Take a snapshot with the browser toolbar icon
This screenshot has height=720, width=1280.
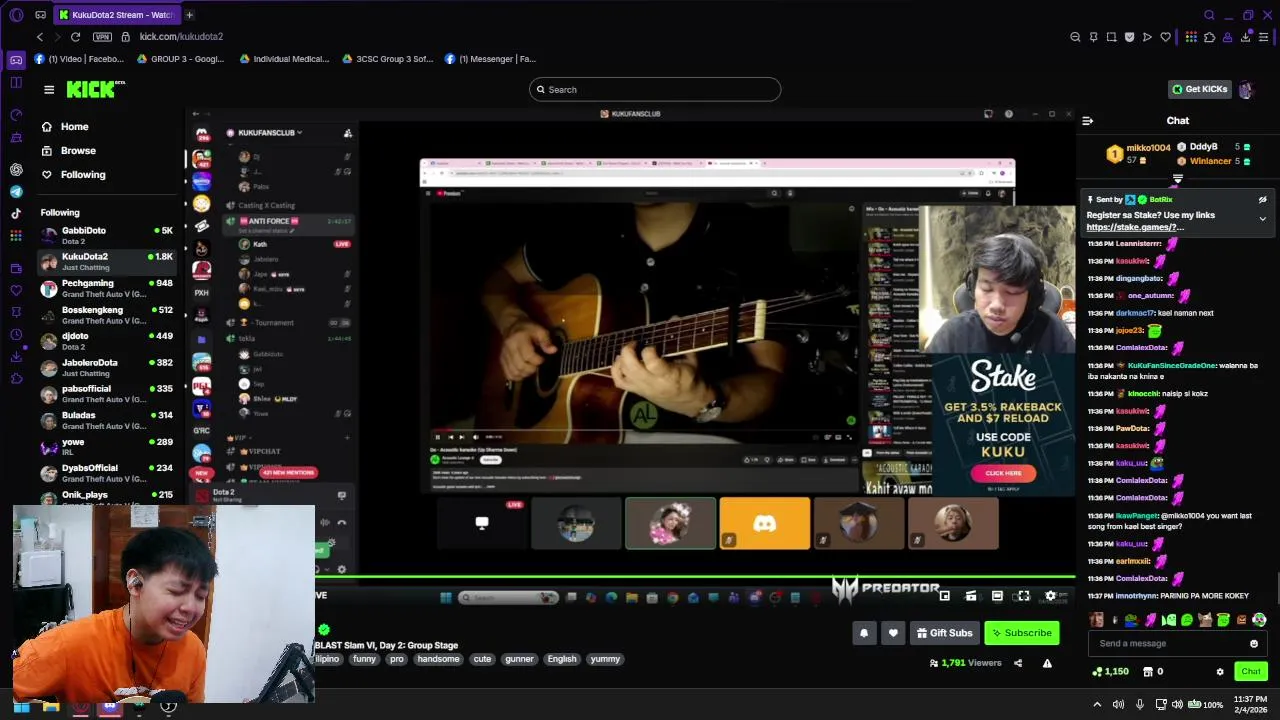[x=1111, y=37]
